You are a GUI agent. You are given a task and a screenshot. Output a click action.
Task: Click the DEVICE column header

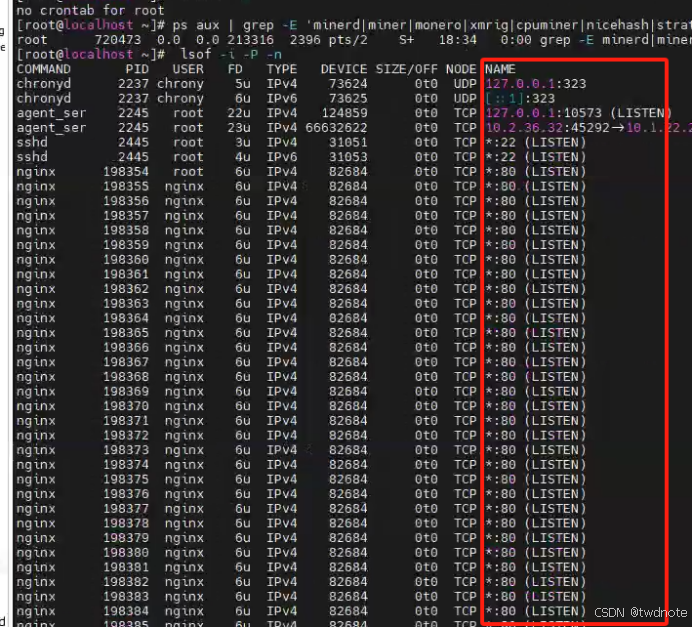tap(344, 69)
